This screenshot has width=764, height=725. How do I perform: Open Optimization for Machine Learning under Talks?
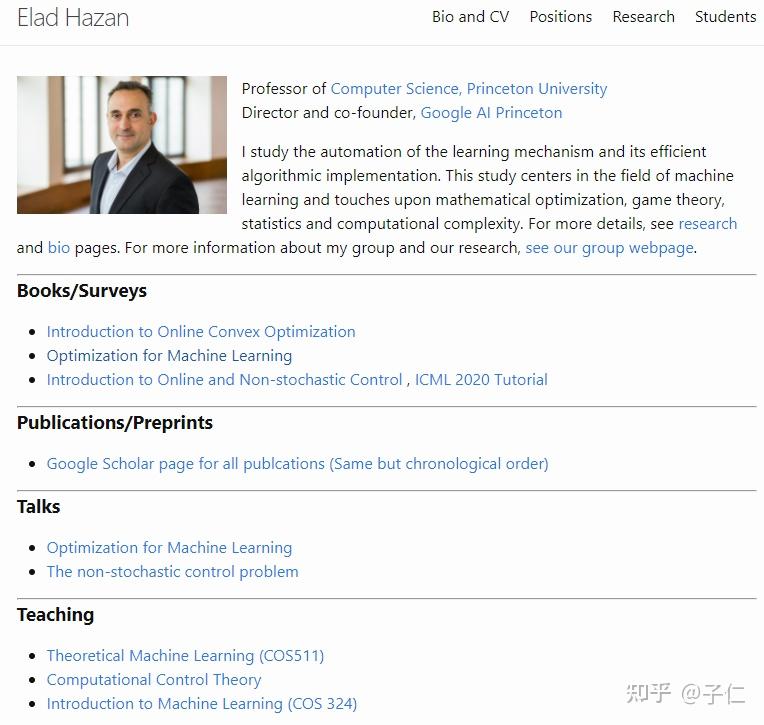(x=169, y=548)
